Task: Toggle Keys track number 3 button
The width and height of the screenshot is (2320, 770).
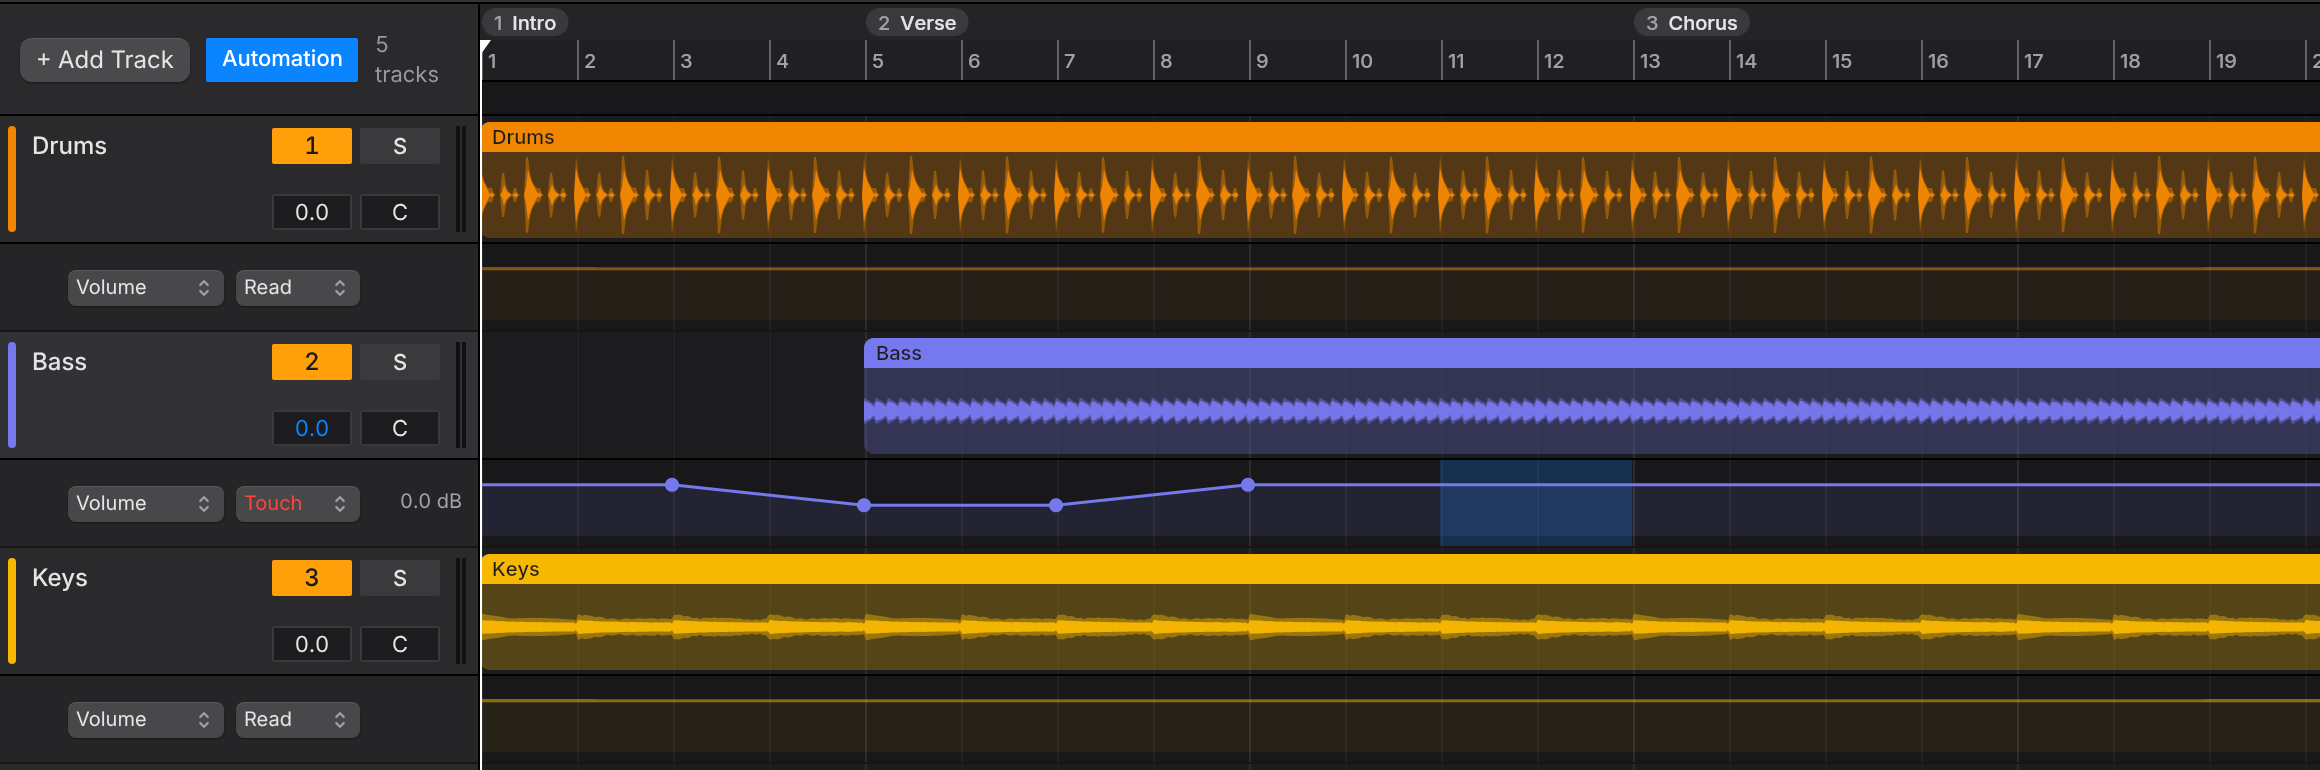Action: [x=312, y=578]
